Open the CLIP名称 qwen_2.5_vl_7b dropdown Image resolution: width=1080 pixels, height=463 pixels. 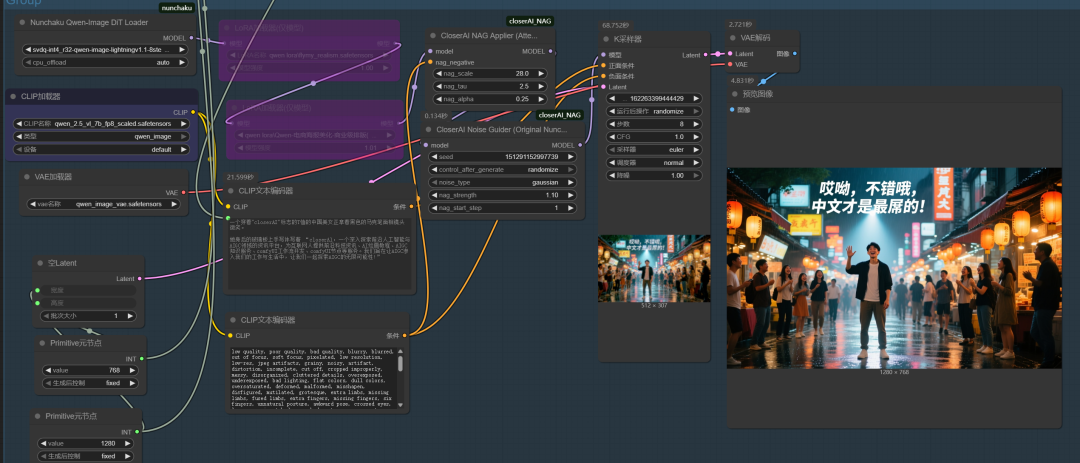[x=101, y=124]
